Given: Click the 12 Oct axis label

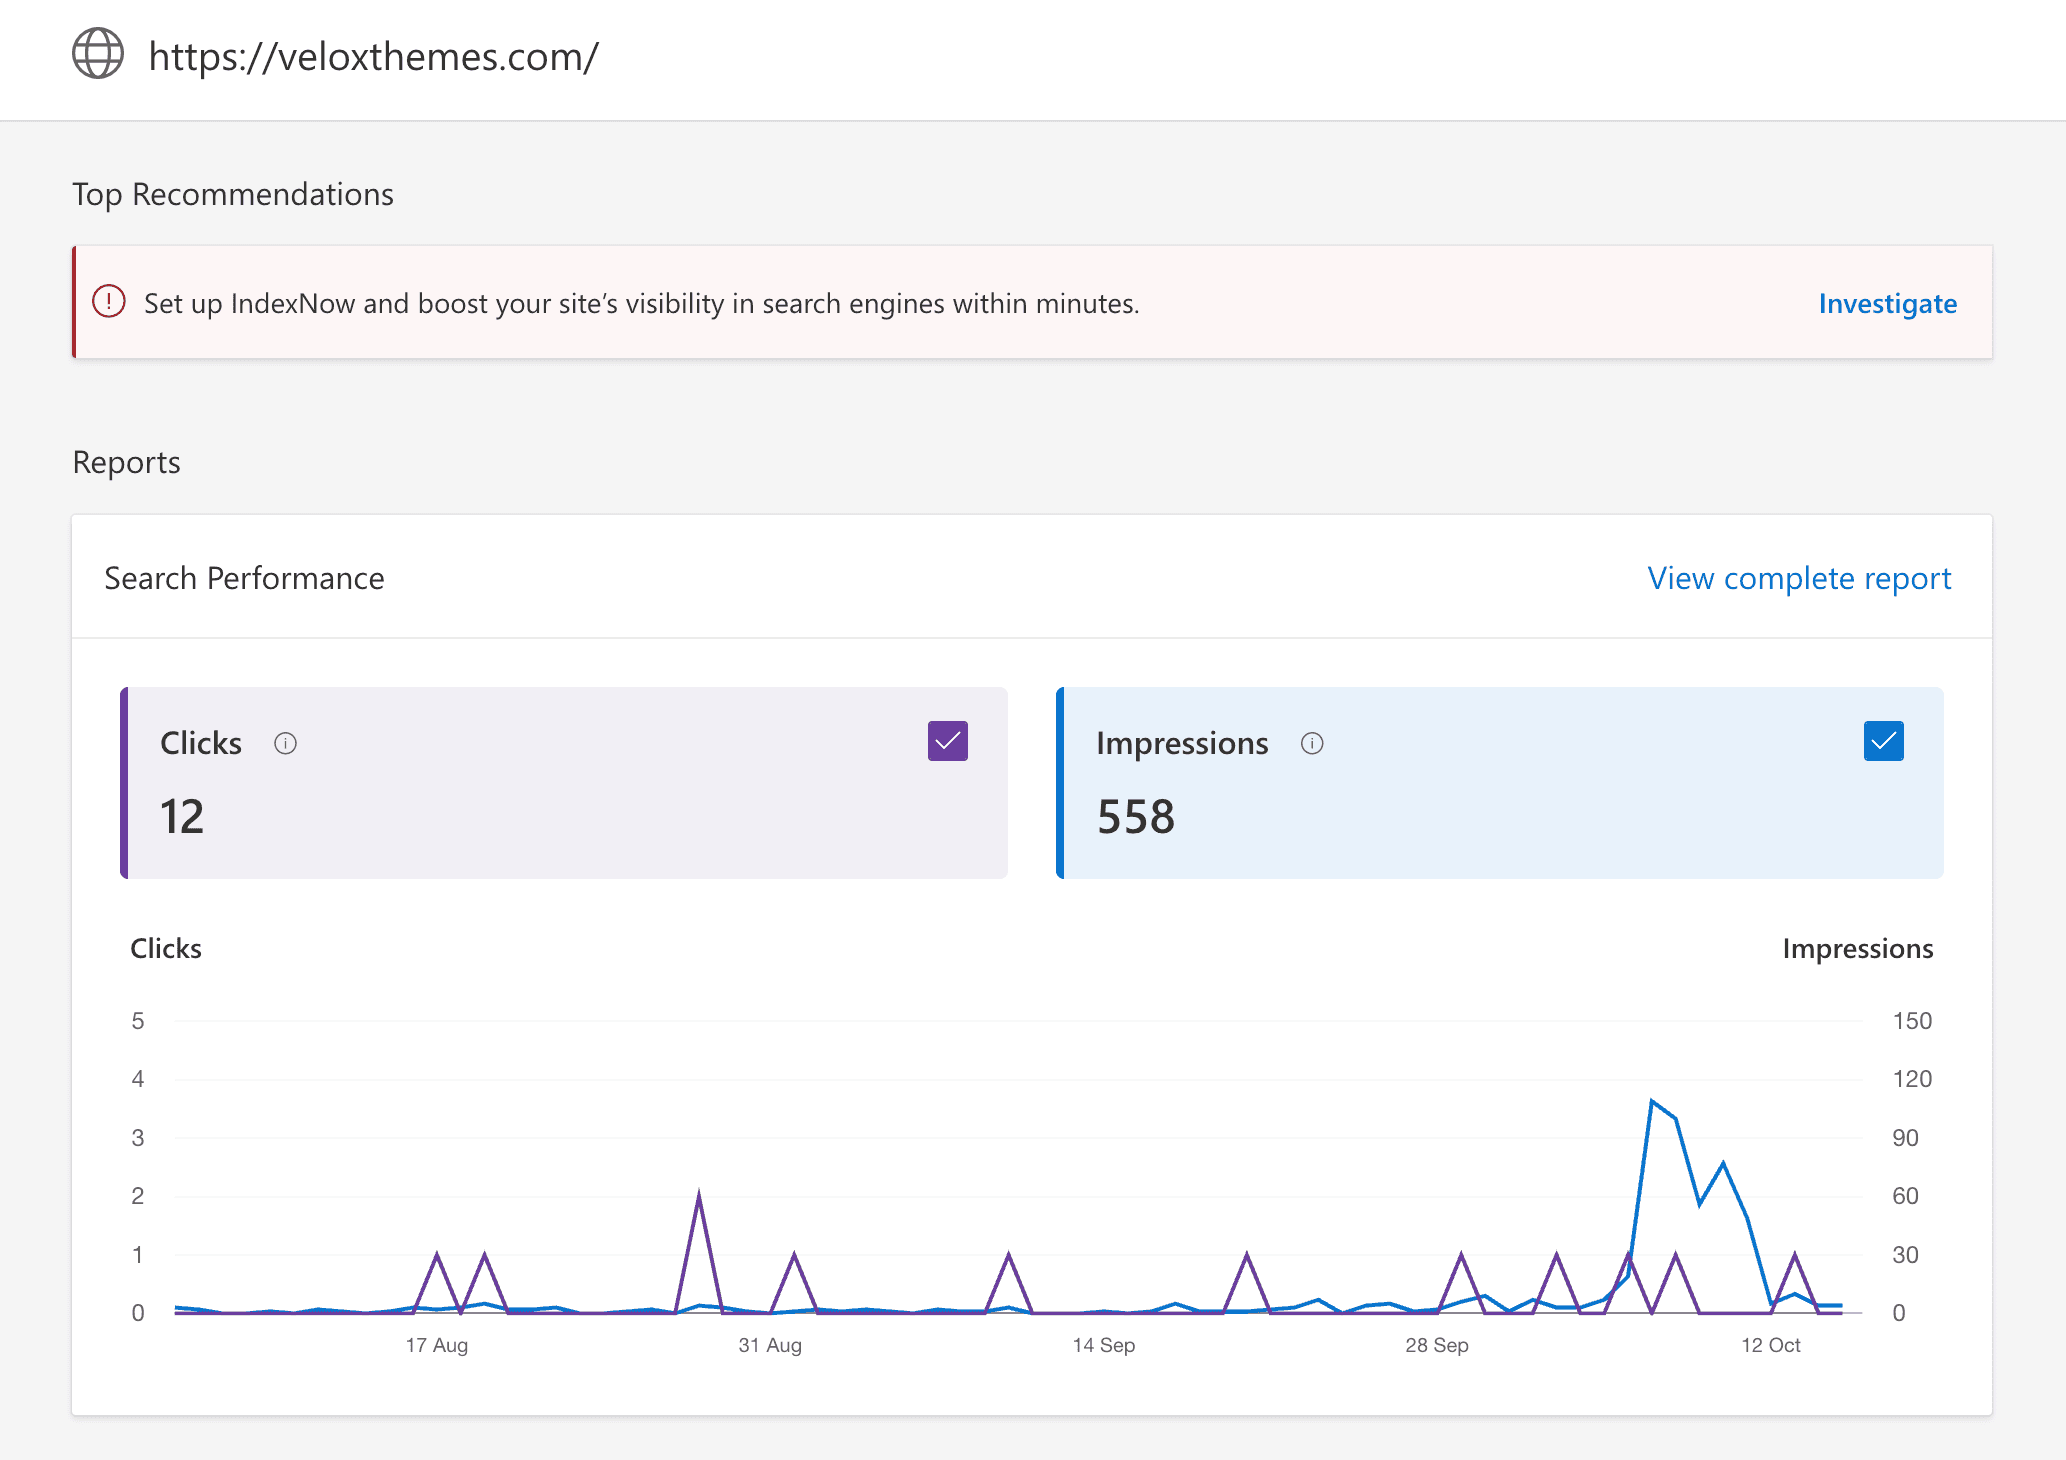Looking at the screenshot, I should point(1771,1345).
